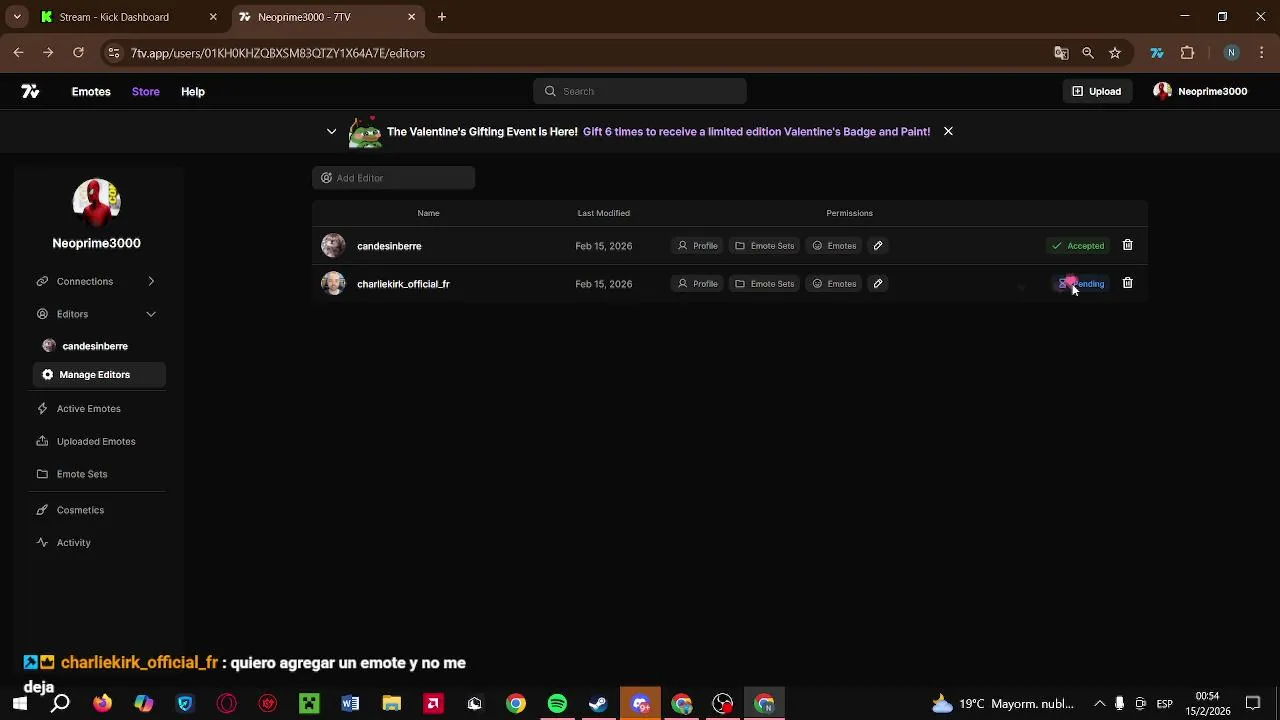The width and height of the screenshot is (1280, 720).
Task: Open Minecraft launcher from the taskbar
Action: pyautogui.click(x=309, y=704)
